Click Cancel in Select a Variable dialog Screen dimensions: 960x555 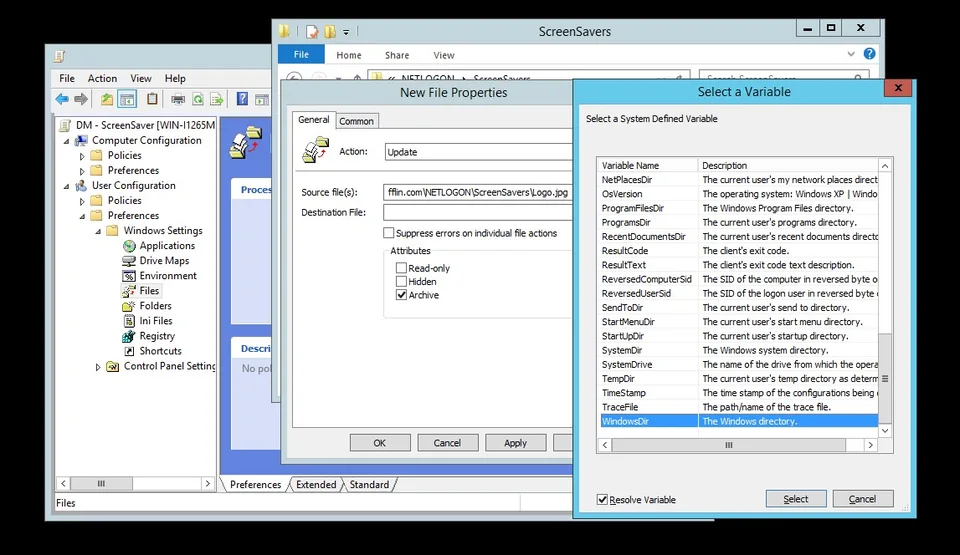pyautogui.click(x=862, y=499)
